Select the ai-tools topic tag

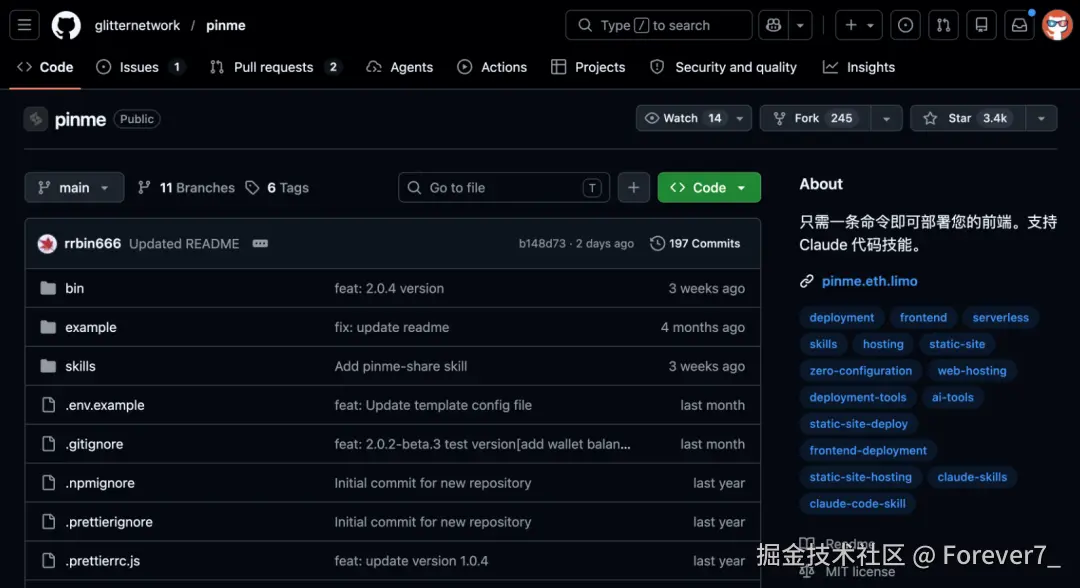[x=953, y=397]
